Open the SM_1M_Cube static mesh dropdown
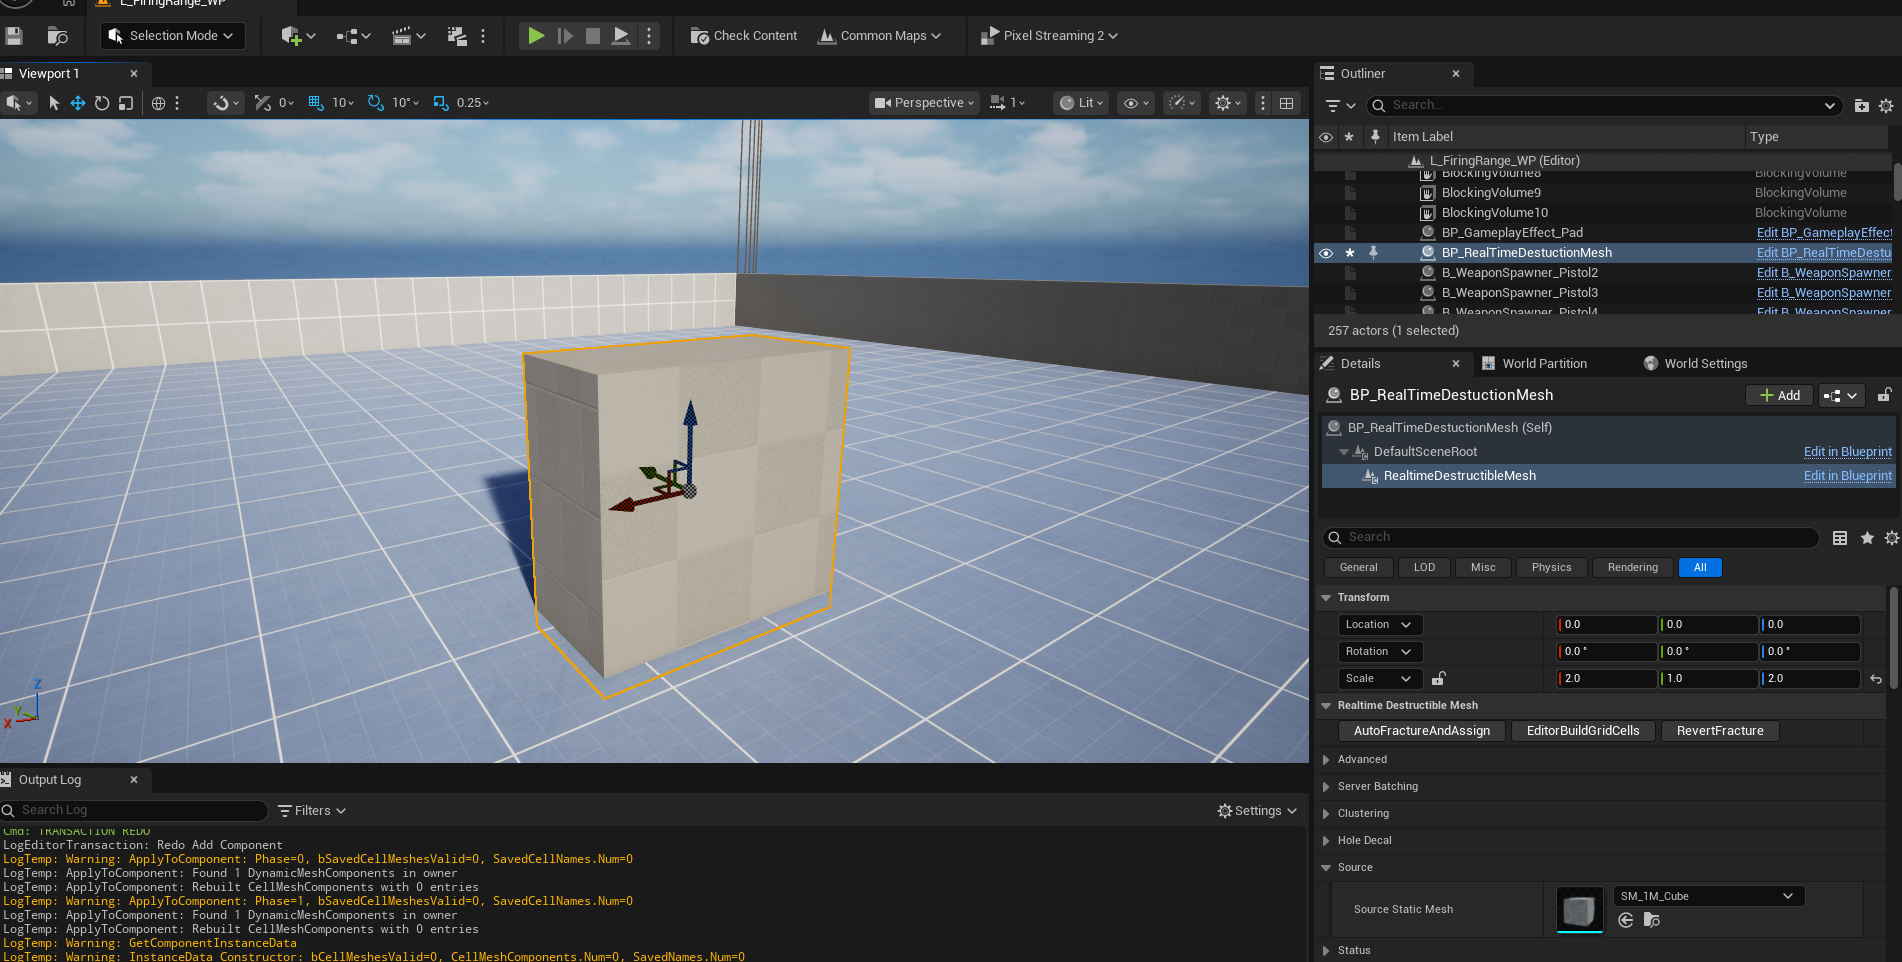This screenshot has width=1902, height=962. click(1707, 896)
